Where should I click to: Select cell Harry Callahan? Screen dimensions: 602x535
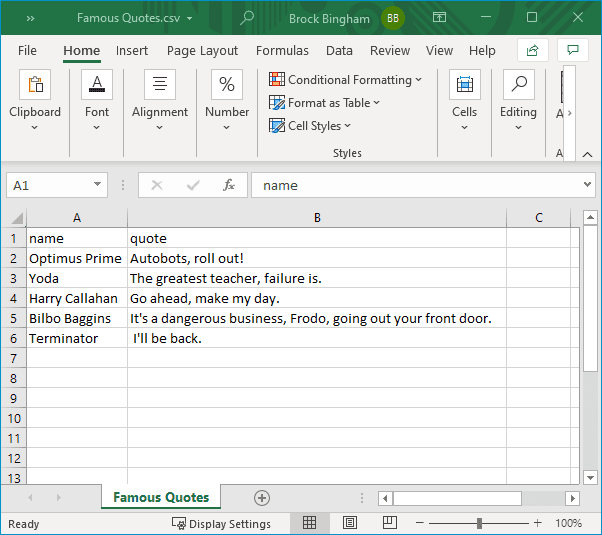pyautogui.click(x=77, y=298)
